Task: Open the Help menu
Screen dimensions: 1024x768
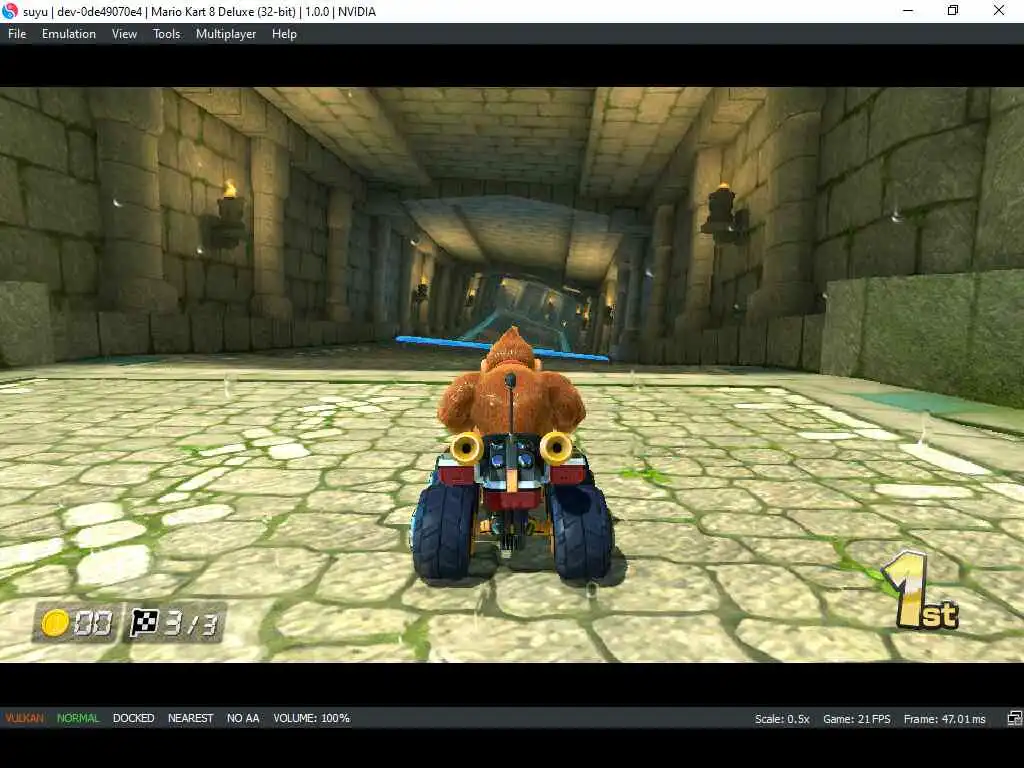Action: [284, 34]
